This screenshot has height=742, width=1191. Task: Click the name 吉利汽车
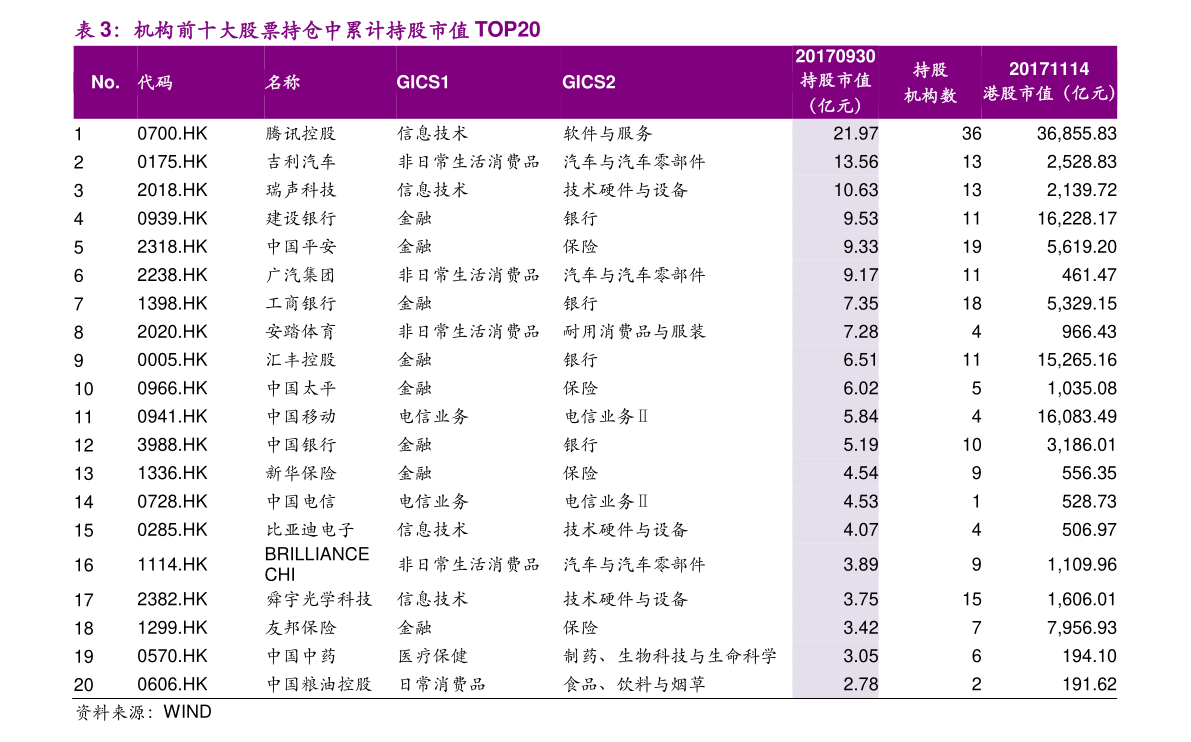click(301, 162)
